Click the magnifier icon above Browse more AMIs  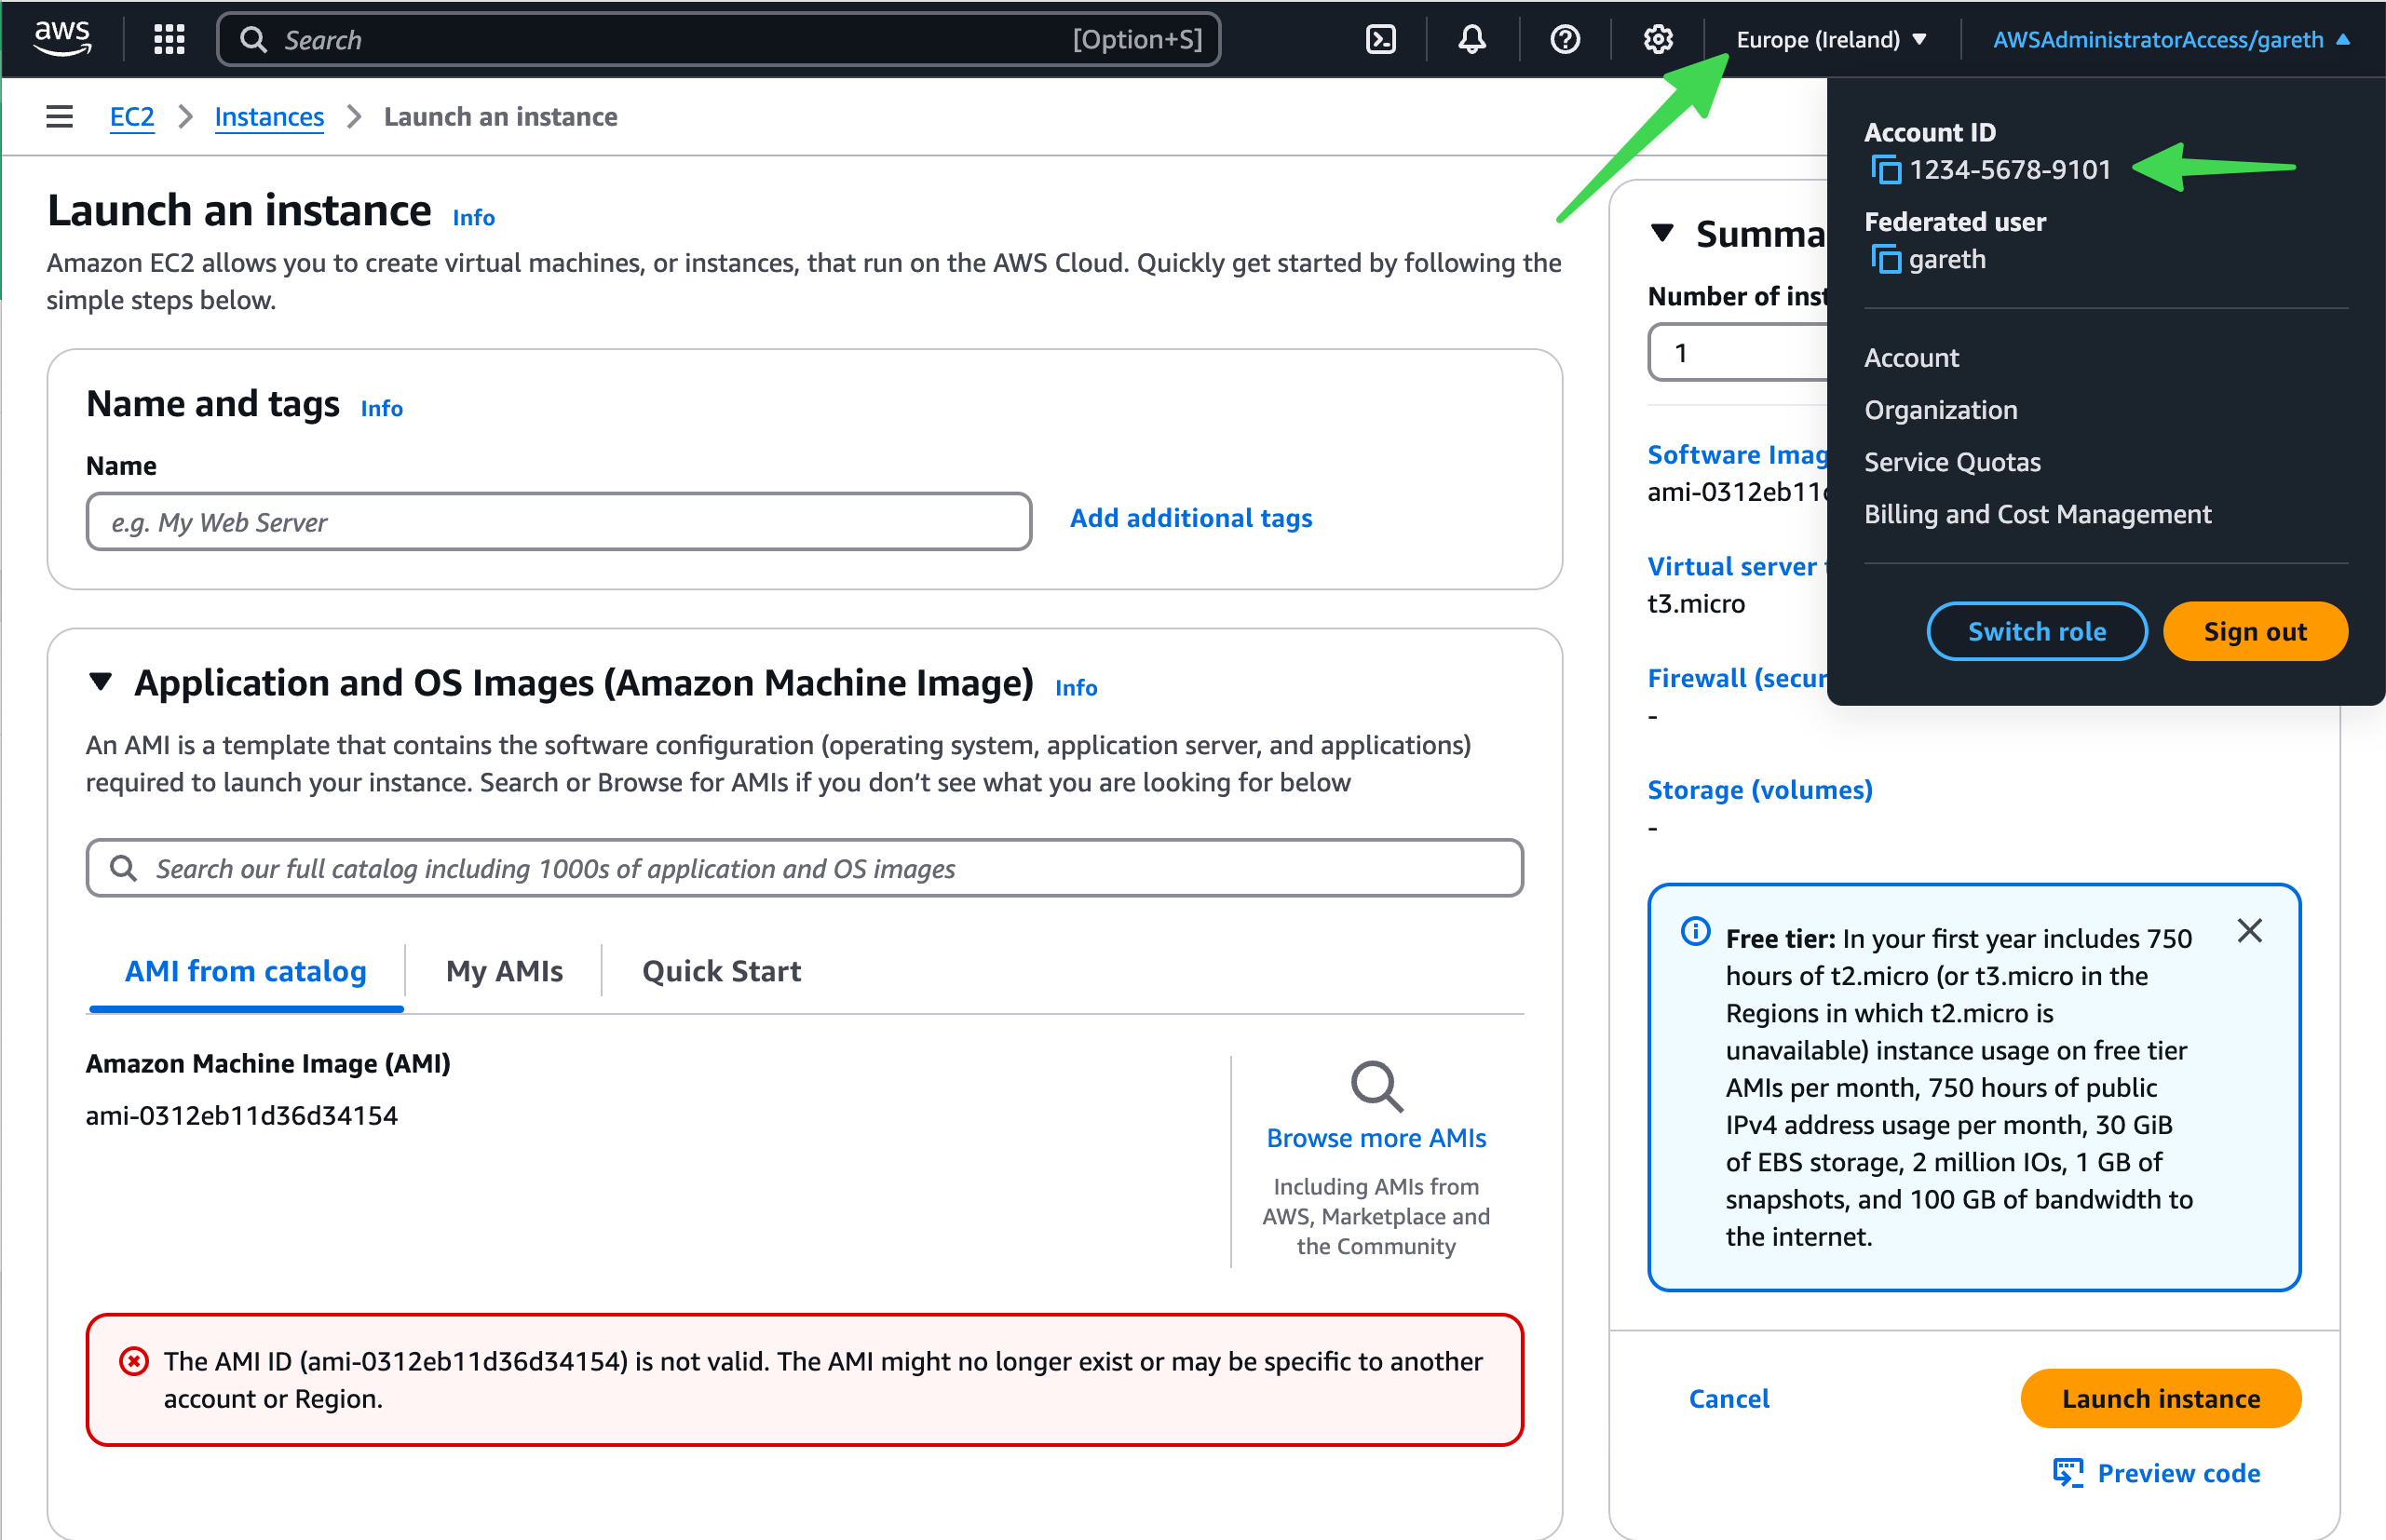pyautogui.click(x=1376, y=1086)
